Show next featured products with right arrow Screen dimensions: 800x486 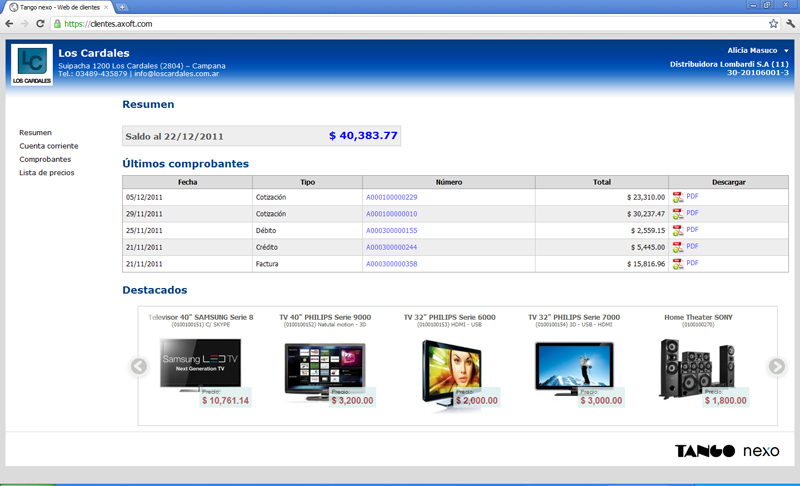tap(777, 366)
